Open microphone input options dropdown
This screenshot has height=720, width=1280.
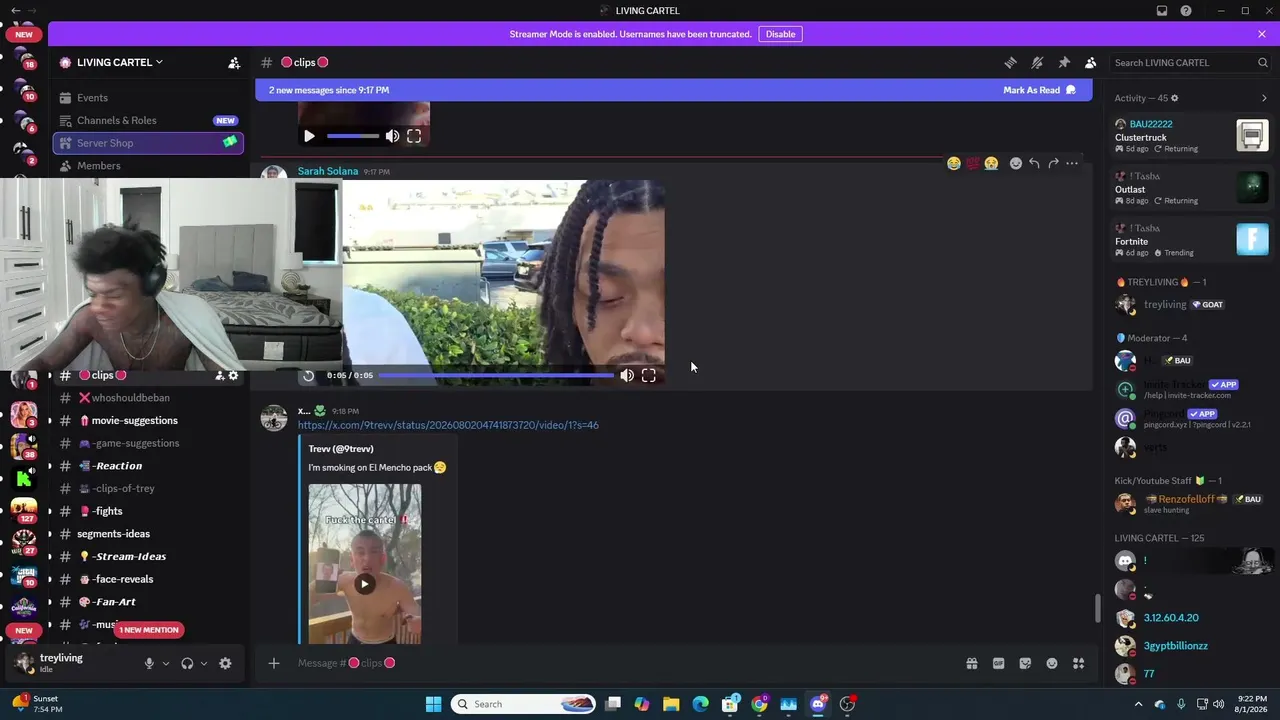pos(166,663)
